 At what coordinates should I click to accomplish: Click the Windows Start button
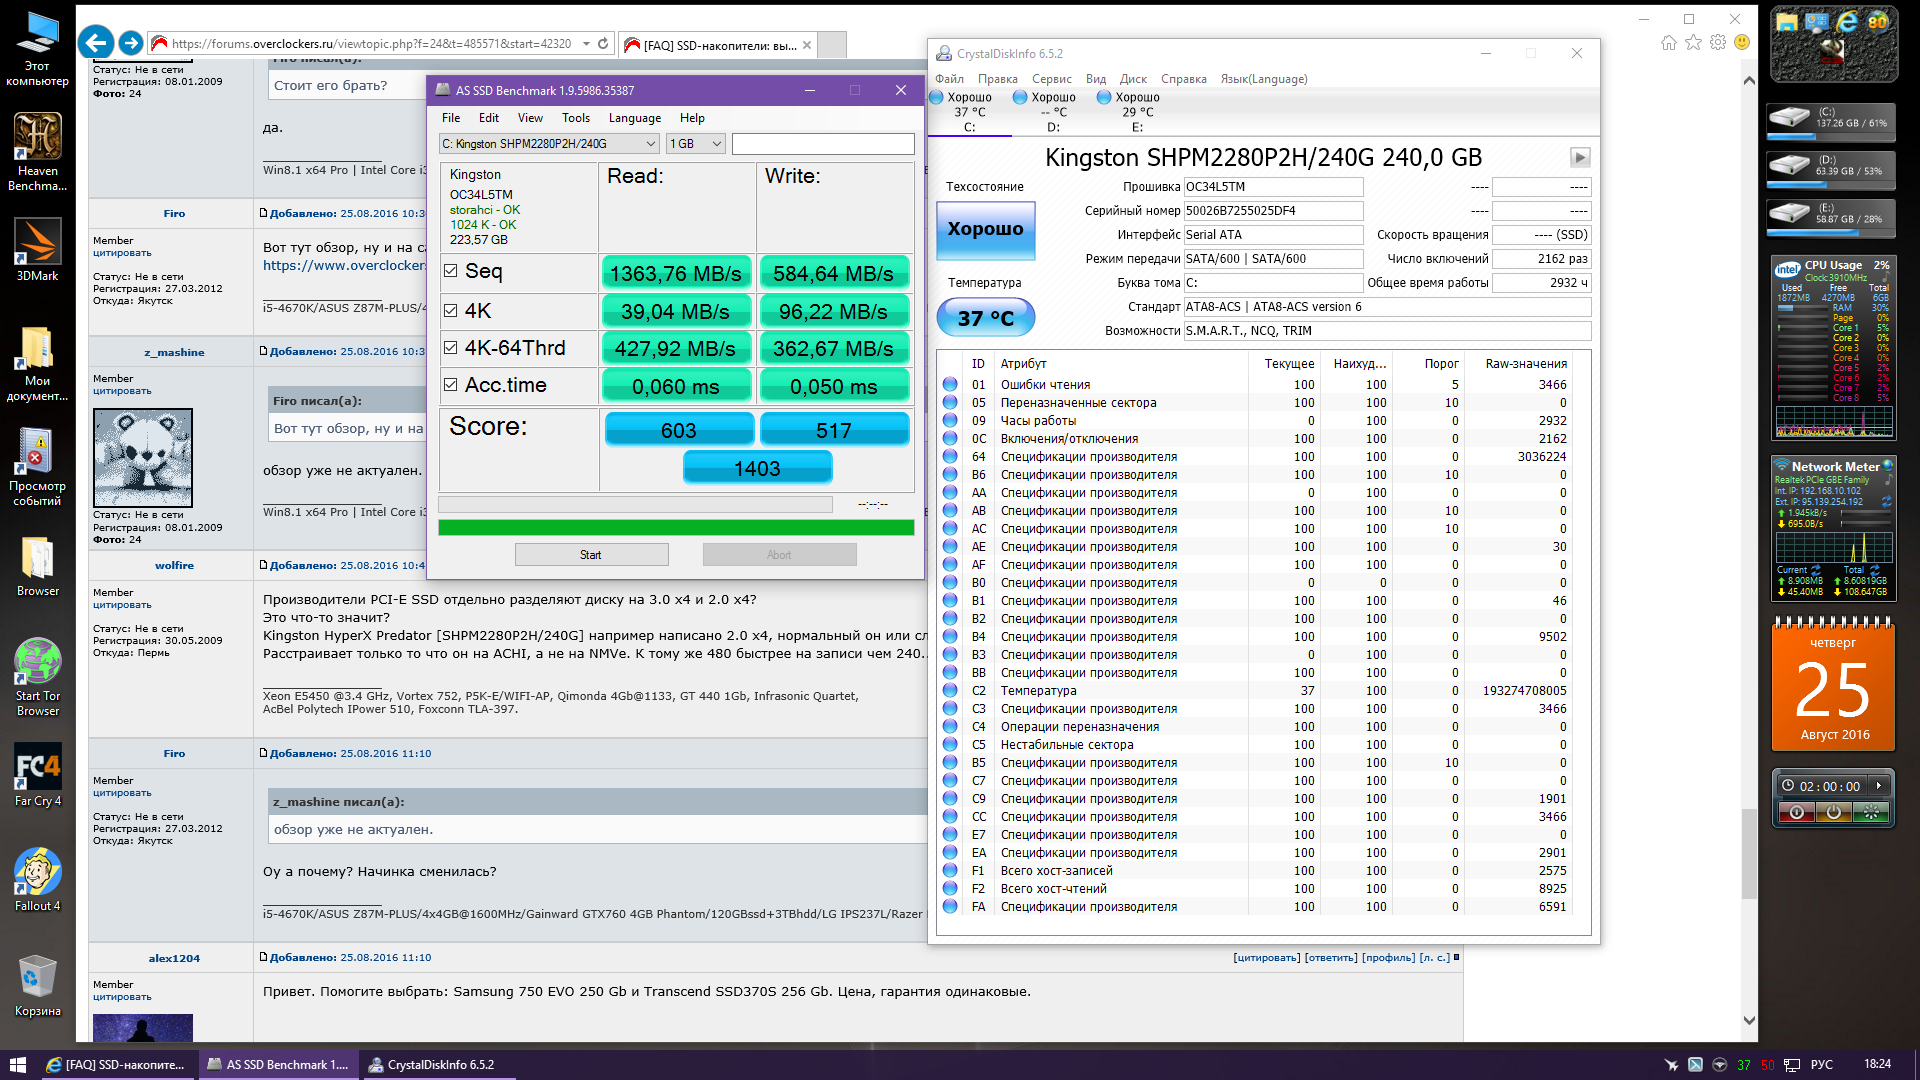coord(17,1065)
